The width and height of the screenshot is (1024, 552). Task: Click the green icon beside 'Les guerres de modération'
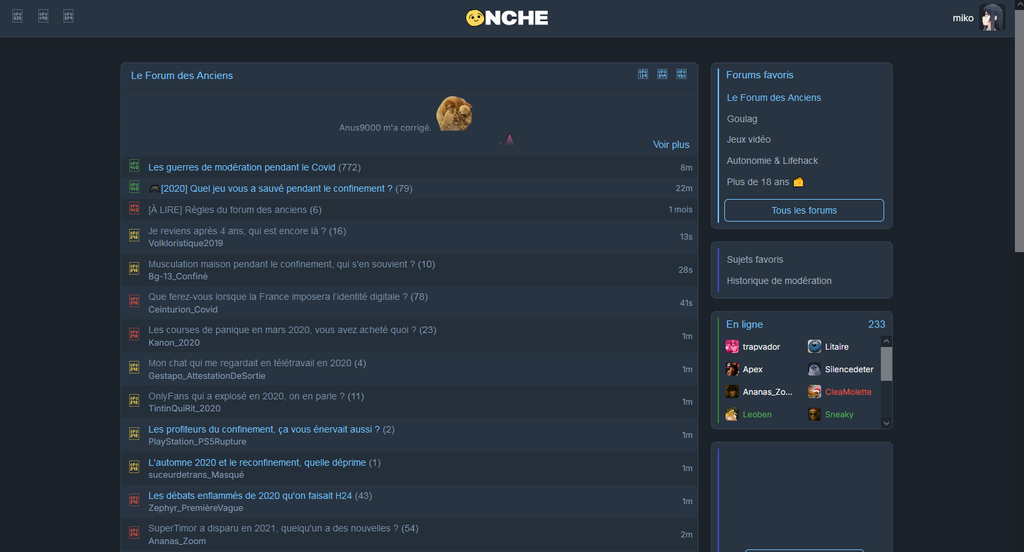click(x=134, y=167)
